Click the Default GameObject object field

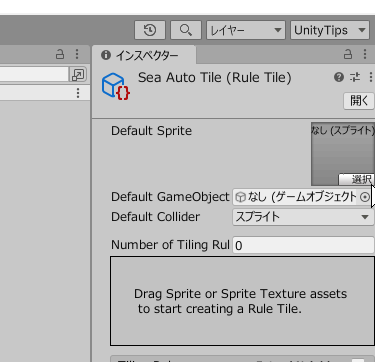[303, 197]
